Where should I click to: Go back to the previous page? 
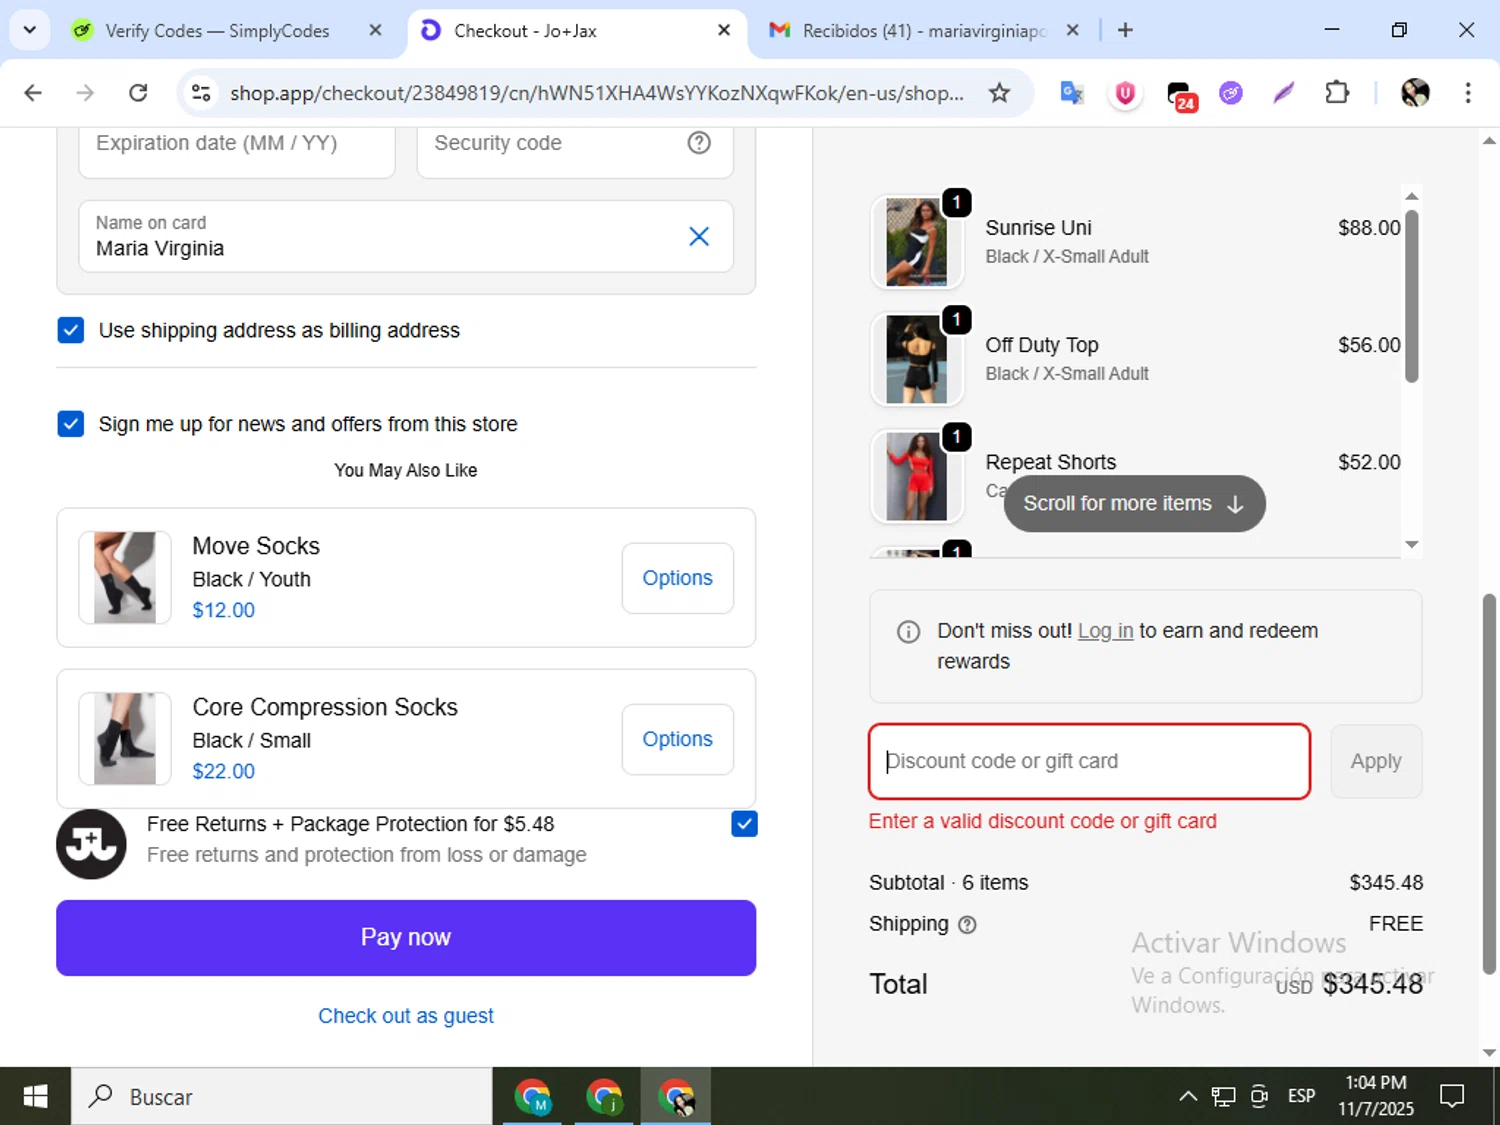[33, 93]
